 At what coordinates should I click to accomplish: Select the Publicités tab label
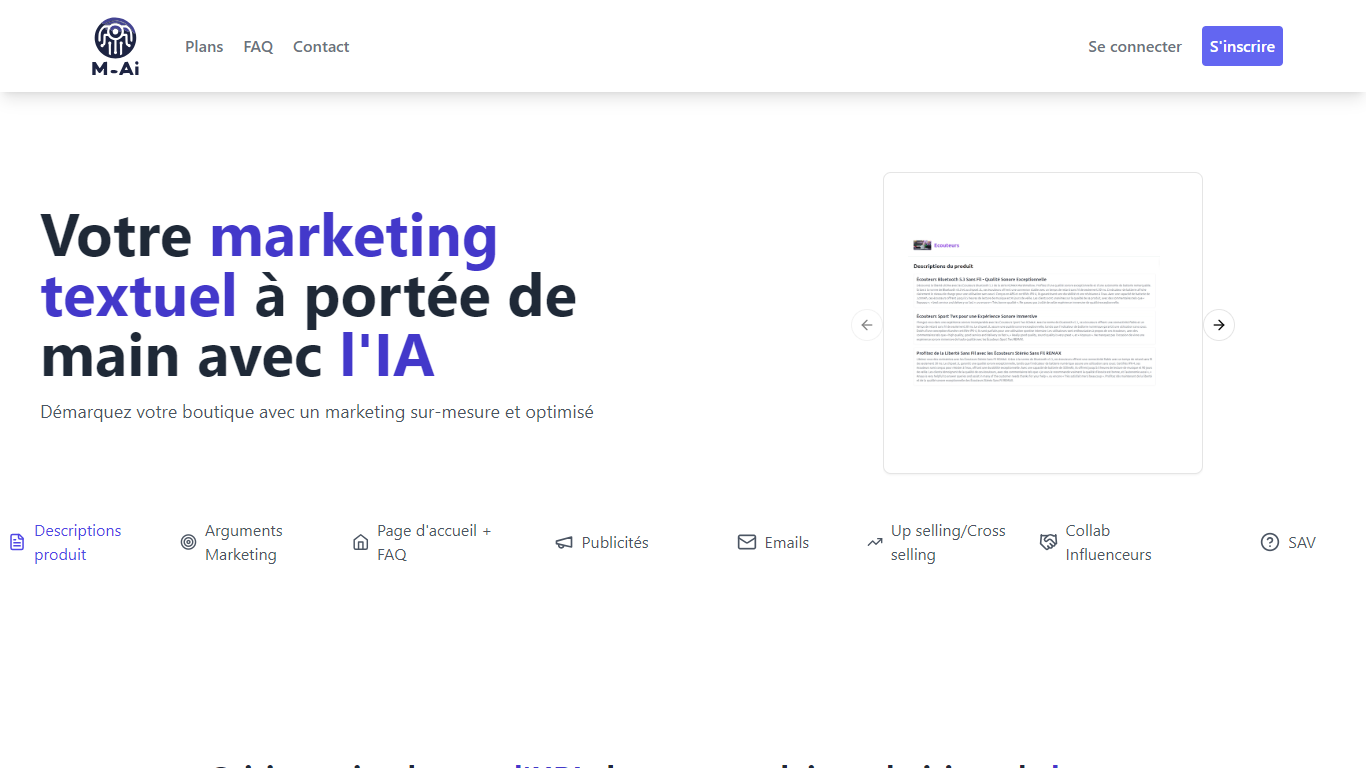615,542
